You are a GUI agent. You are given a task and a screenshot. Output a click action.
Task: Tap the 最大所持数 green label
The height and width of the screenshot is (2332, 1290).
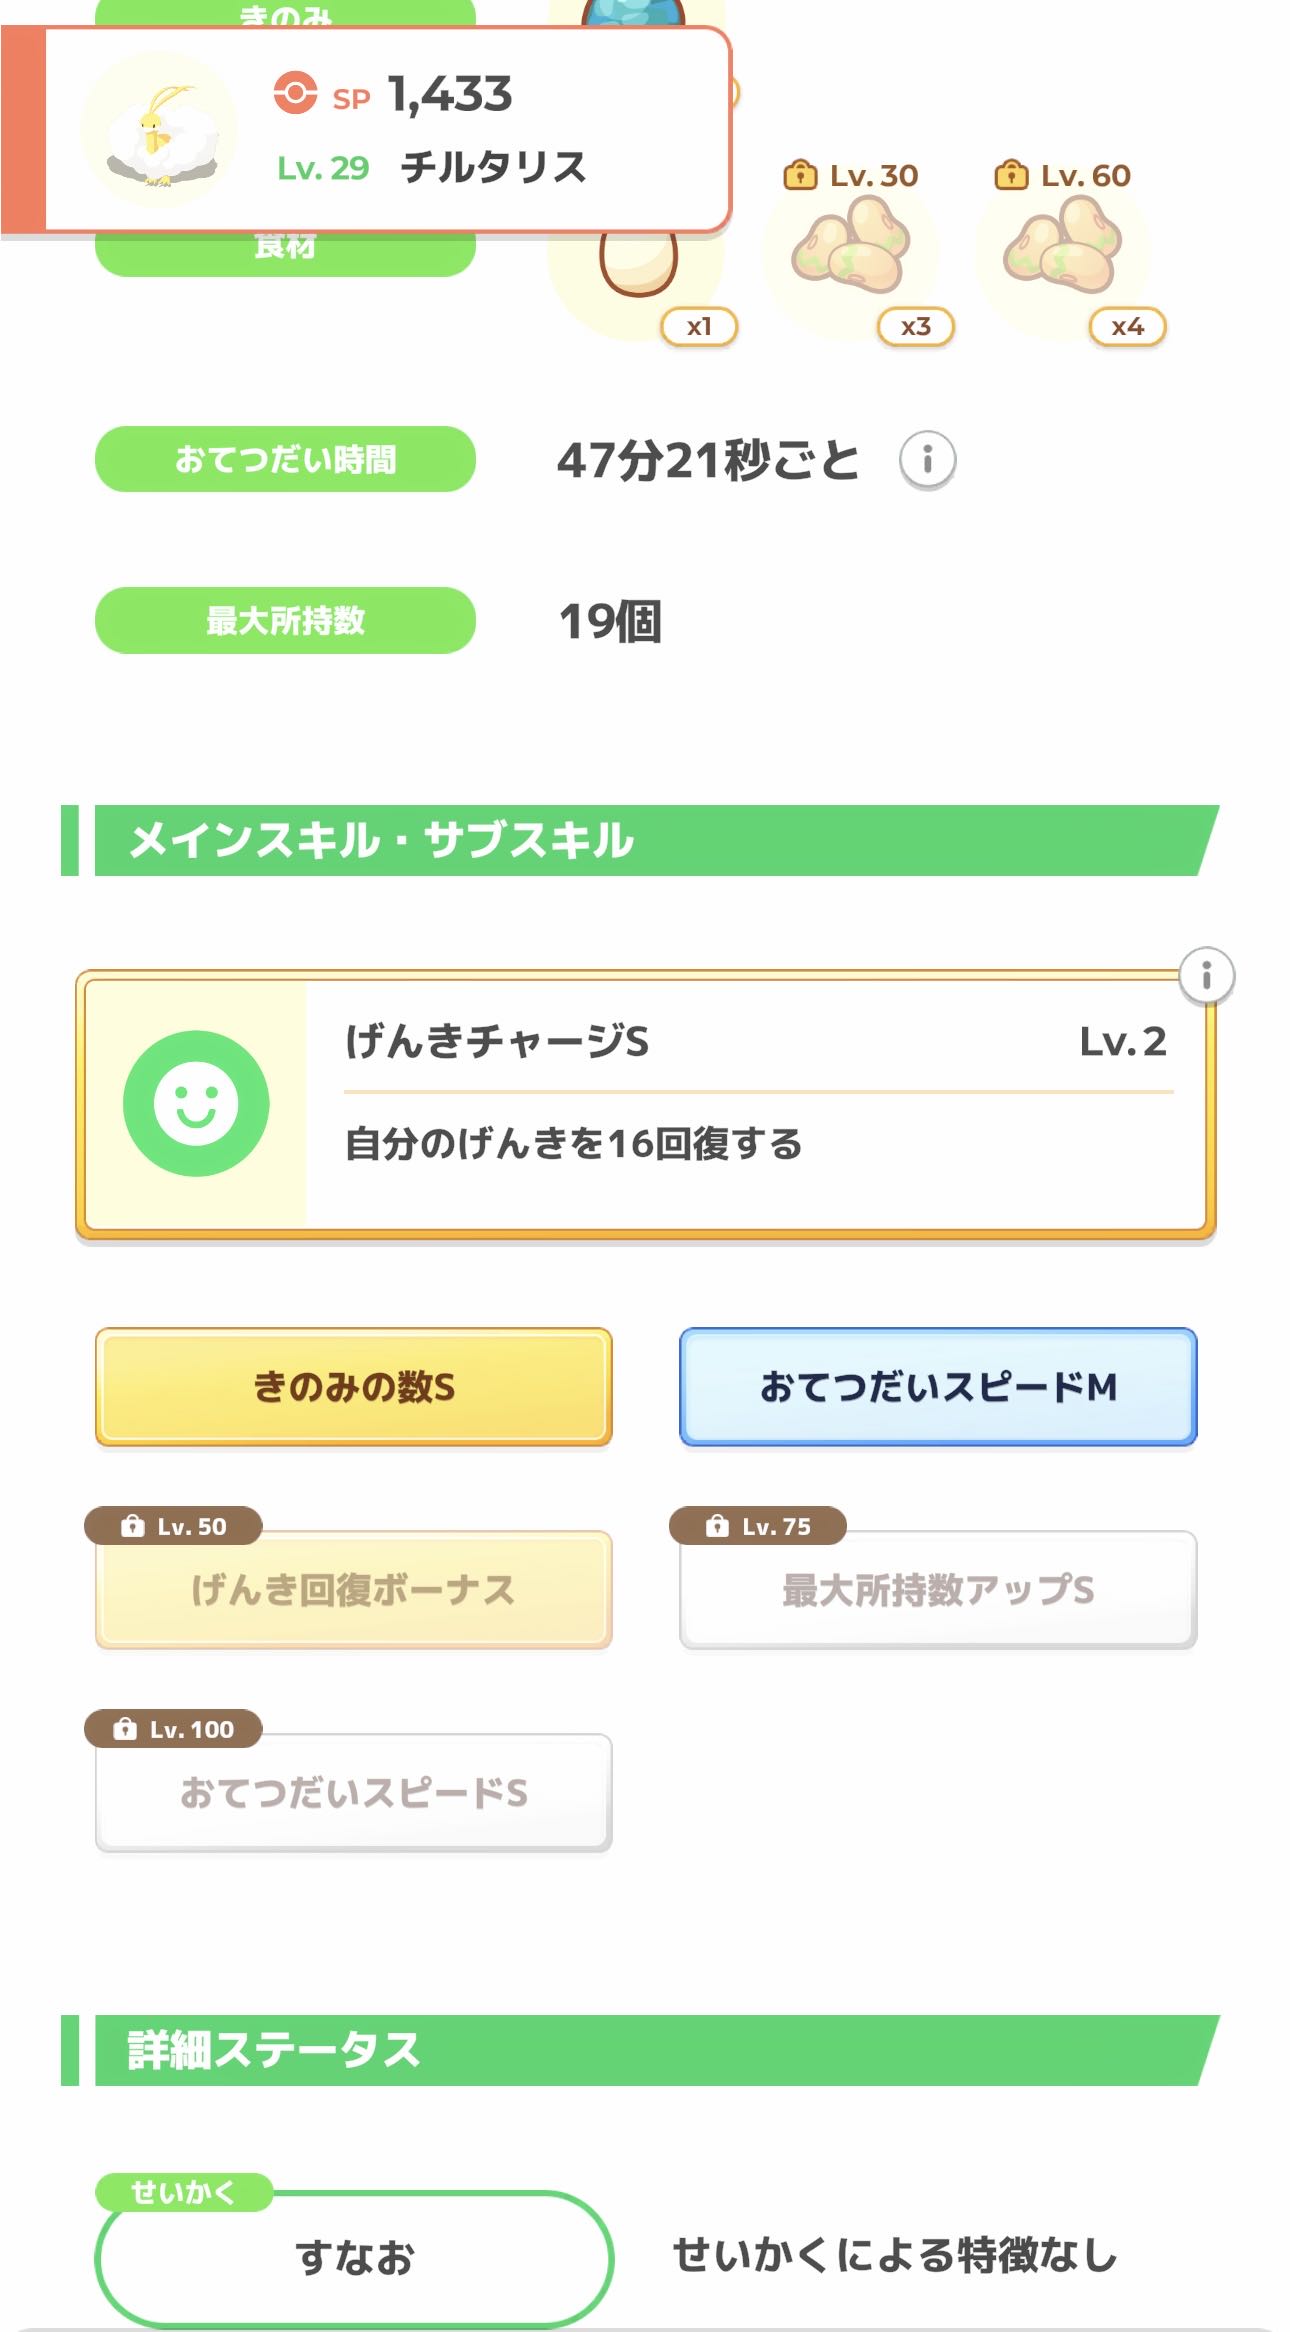click(x=285, y=621)
